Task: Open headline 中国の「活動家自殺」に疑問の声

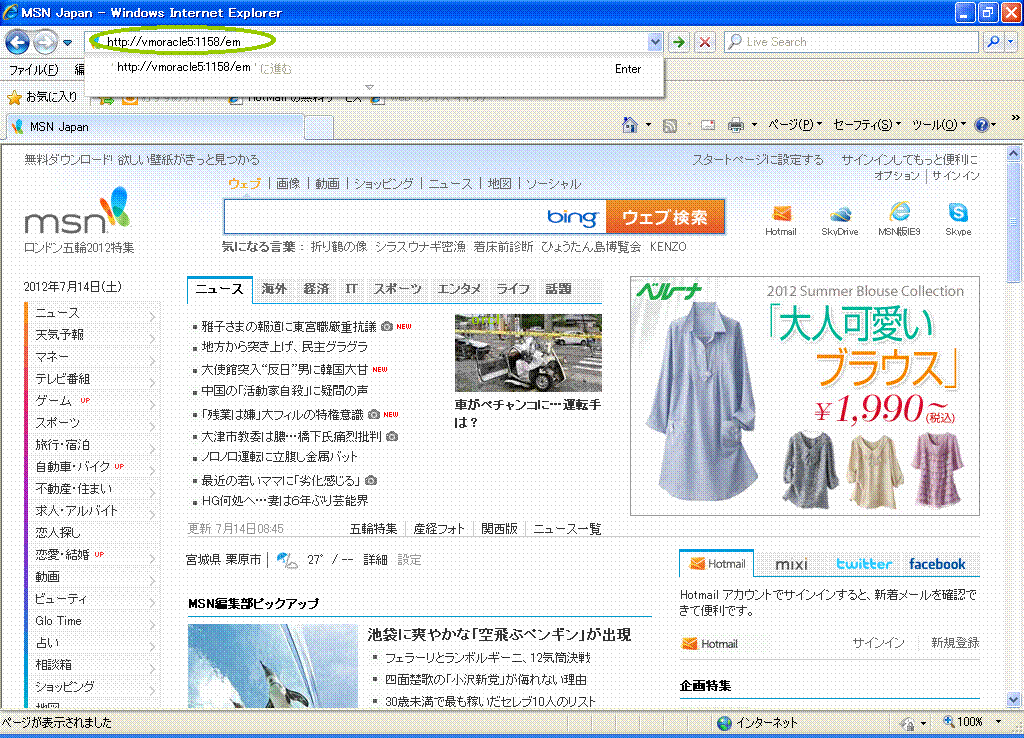Action: [285, 391]
